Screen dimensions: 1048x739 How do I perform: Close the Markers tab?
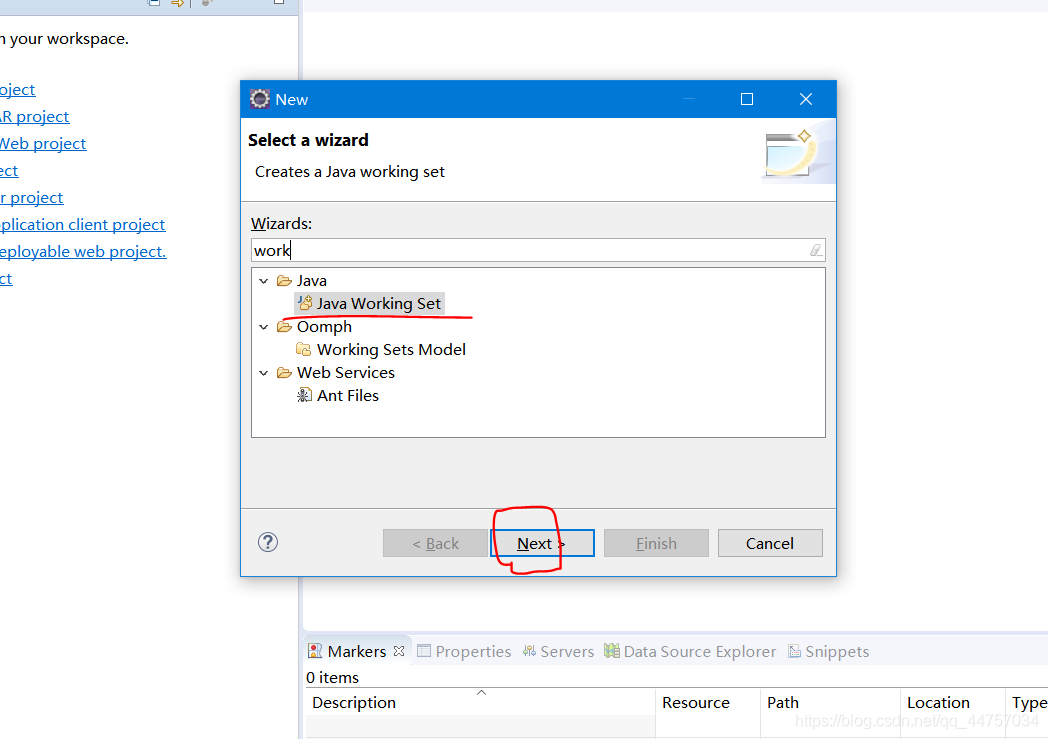pos(399,651)
